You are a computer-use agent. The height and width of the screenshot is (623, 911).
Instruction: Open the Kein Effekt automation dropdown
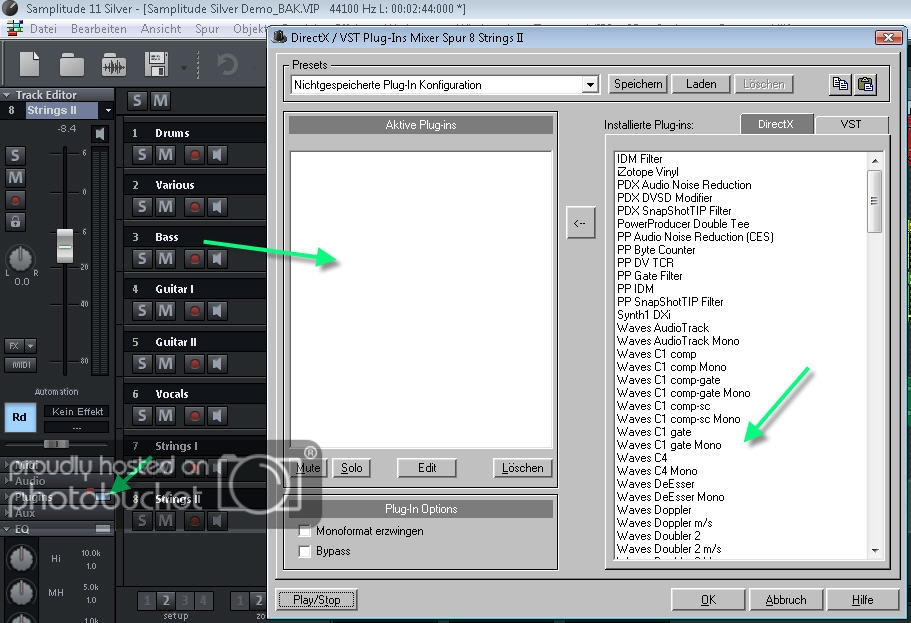pyautogui.click(x=77, y=411)
